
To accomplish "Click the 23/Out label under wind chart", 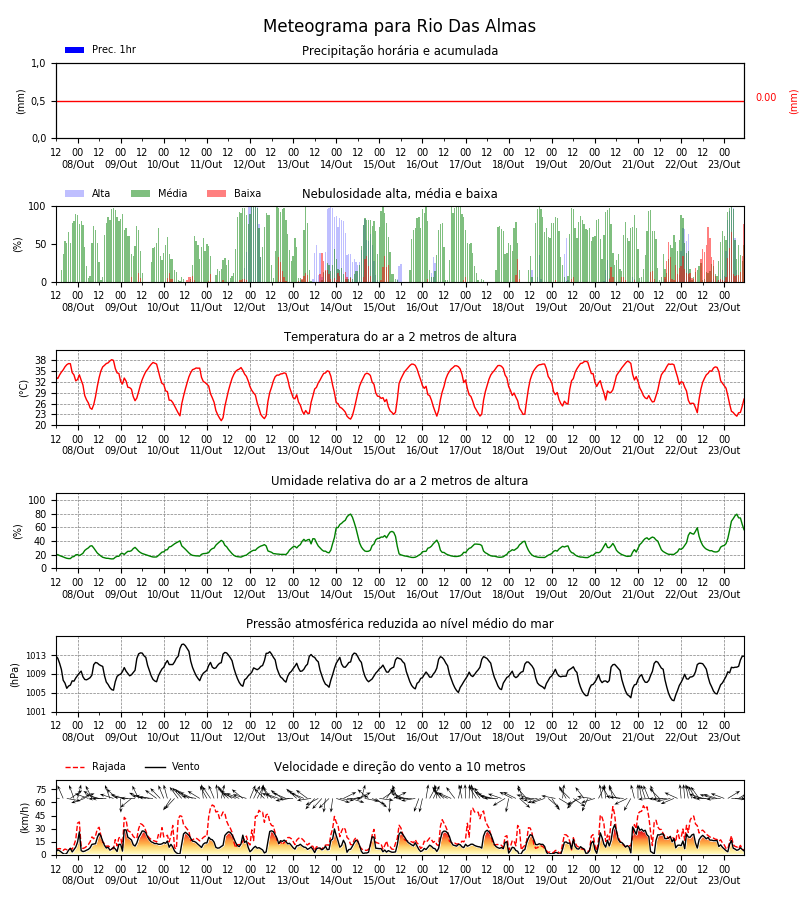I will point(724,880).
